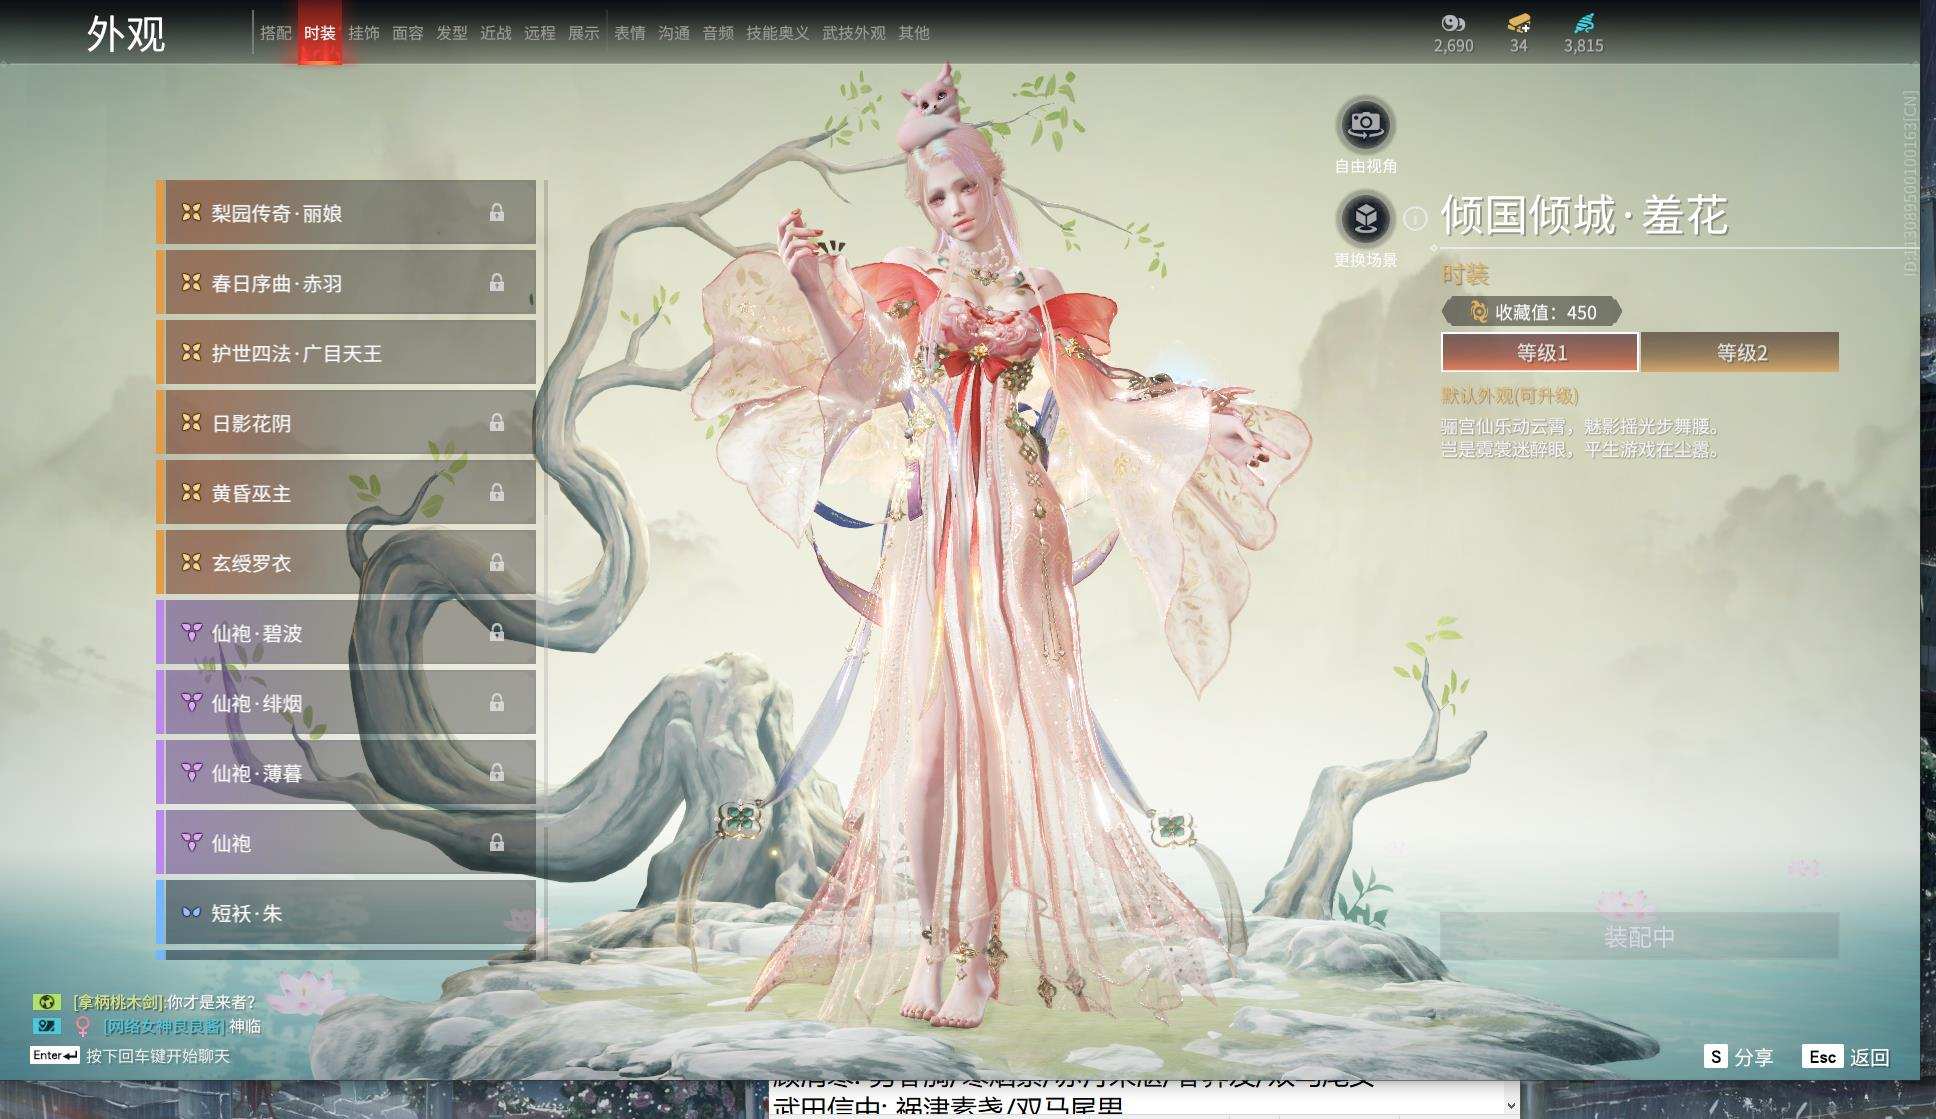Open the 其他 tab
The image size is (1936, 1119).
(914, 33)
